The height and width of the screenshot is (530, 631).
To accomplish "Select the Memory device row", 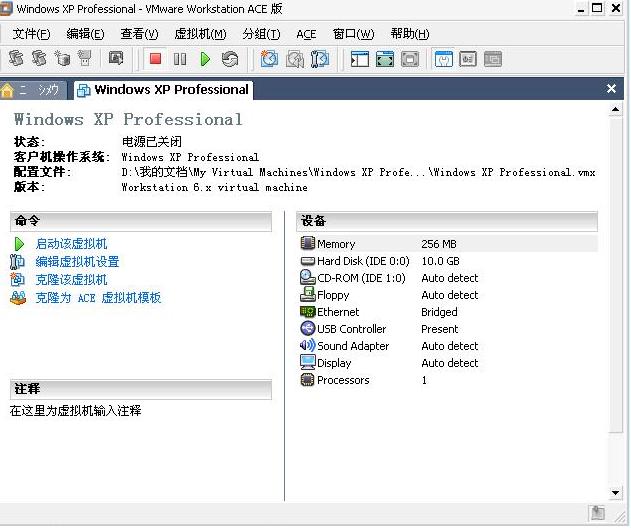I will [x=336, y=244].
